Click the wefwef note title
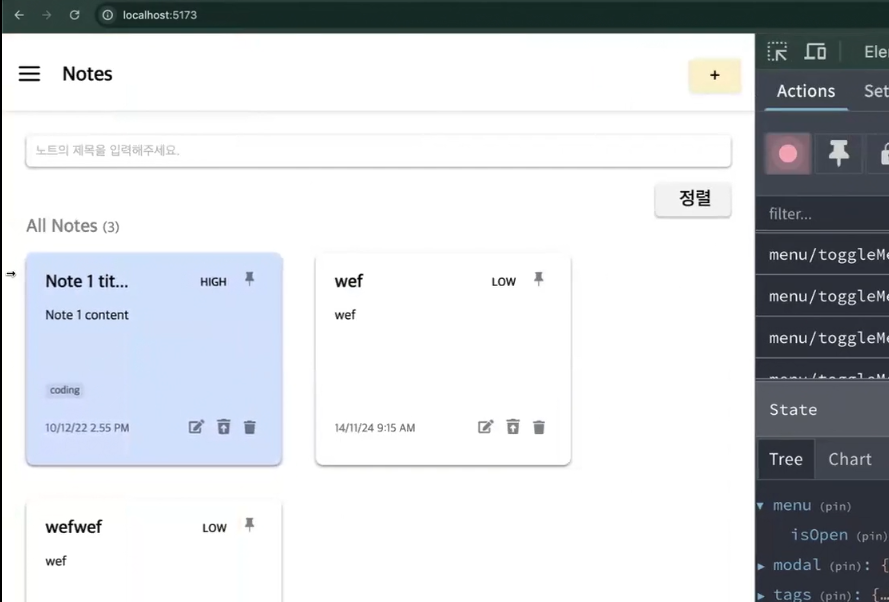The height and width of the screenshot is (602, 889). (74, 527)
